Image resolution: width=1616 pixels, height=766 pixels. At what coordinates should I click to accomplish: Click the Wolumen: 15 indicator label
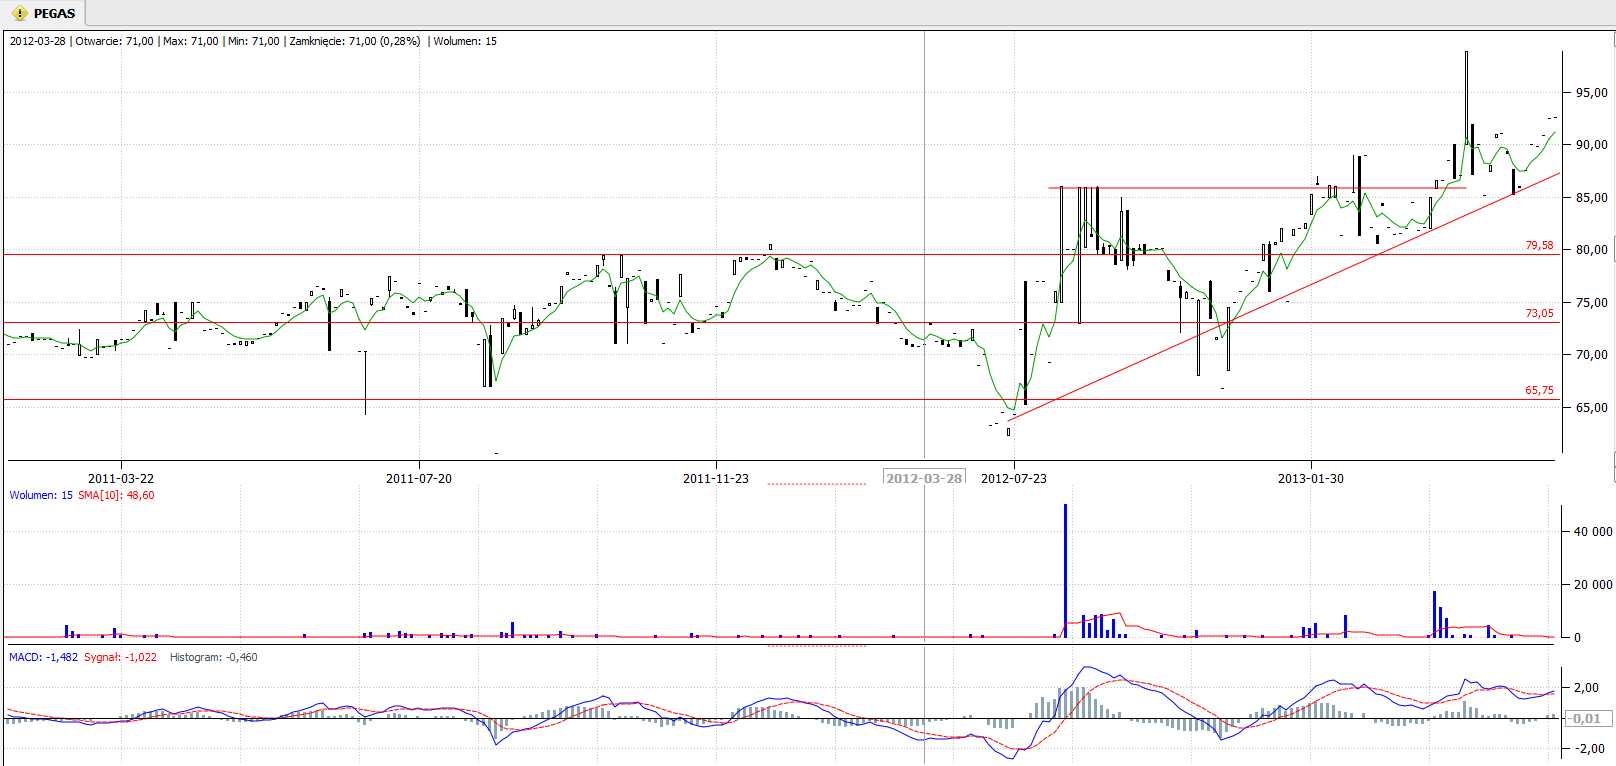[x=41, y=495]
